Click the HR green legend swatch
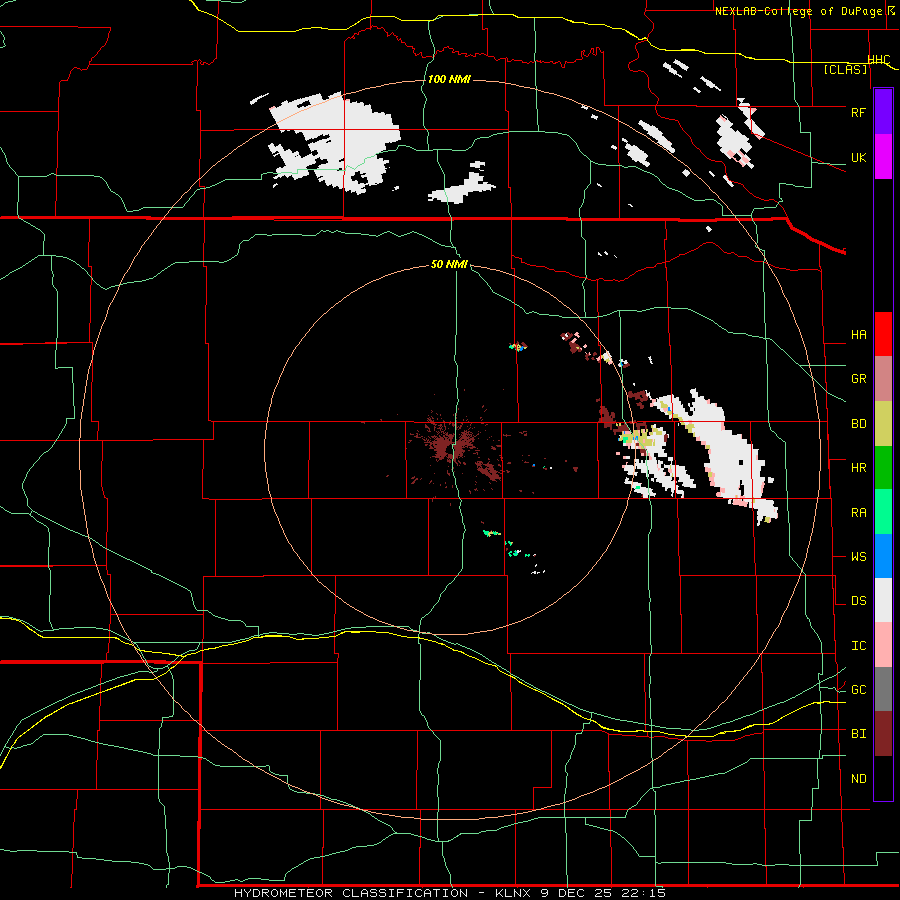This screenshot has width=900, height=900. [883, 468]
